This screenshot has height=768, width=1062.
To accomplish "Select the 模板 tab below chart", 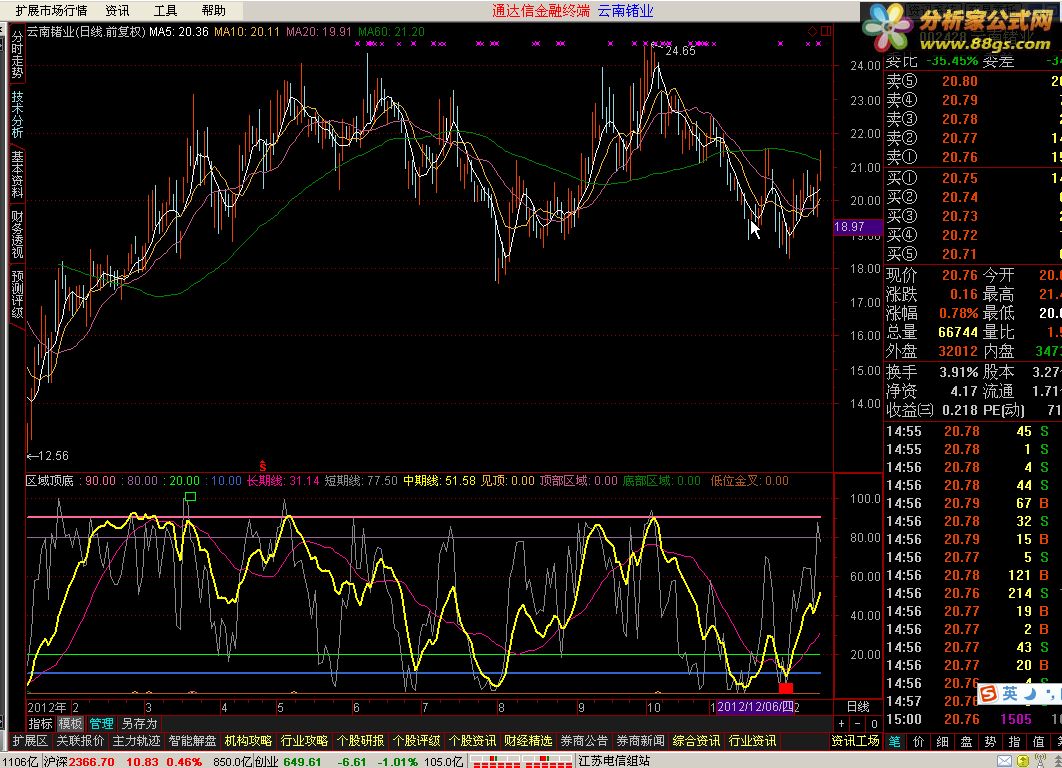I will pos(70,723).
